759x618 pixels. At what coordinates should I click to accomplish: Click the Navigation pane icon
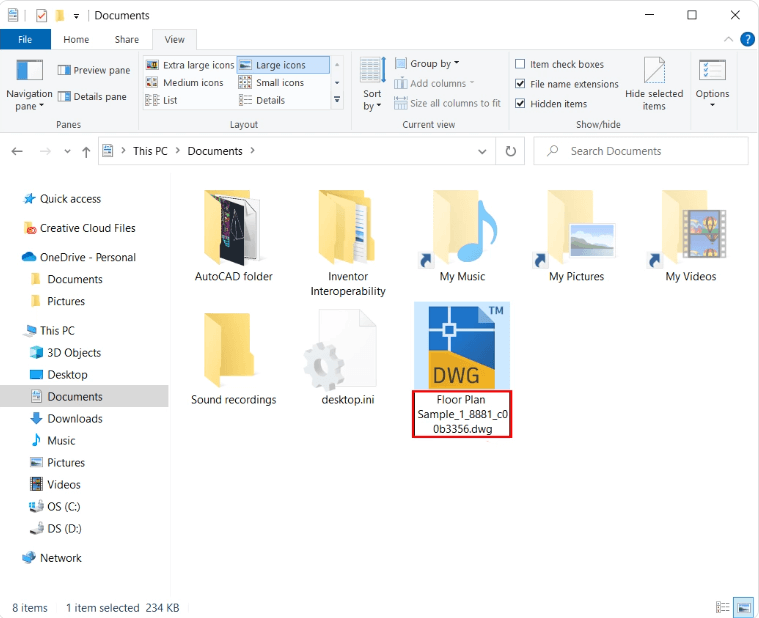tap(29, 73)
